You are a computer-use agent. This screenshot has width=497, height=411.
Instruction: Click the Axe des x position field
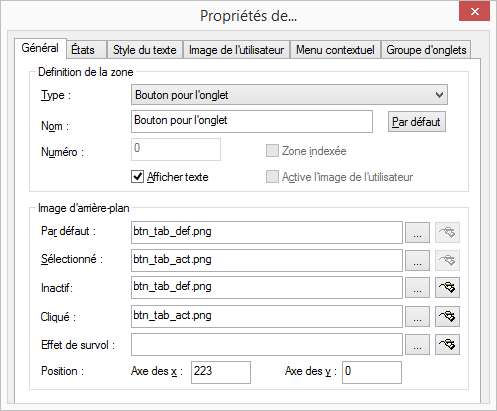[x=221, y=372]
